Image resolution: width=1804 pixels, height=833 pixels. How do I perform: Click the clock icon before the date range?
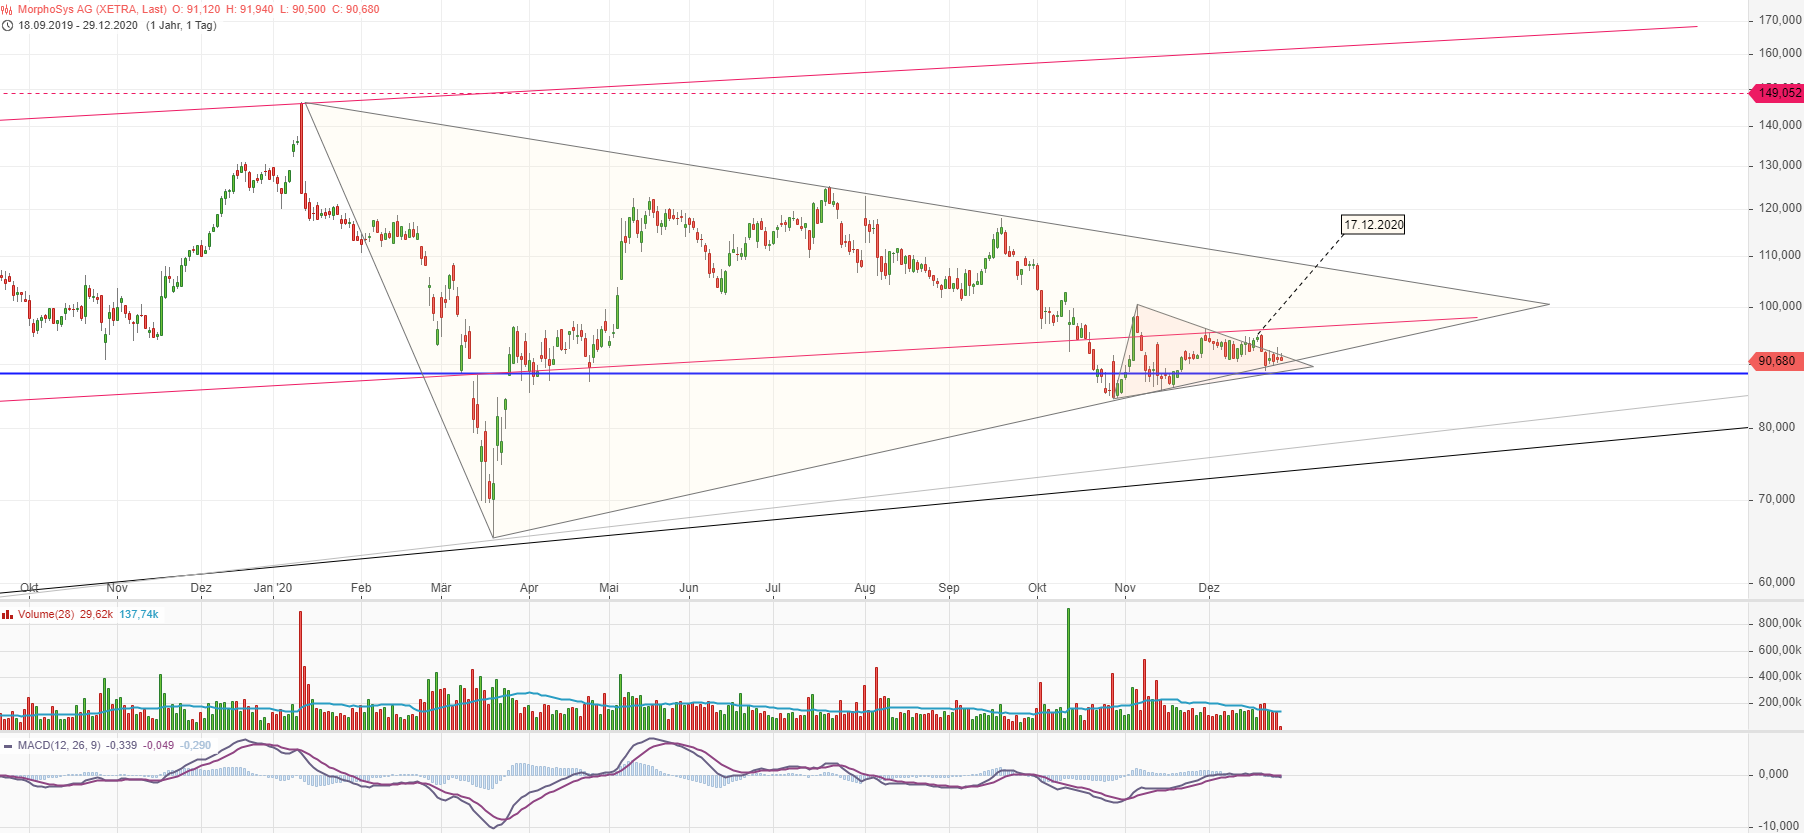tap(7, 25)
